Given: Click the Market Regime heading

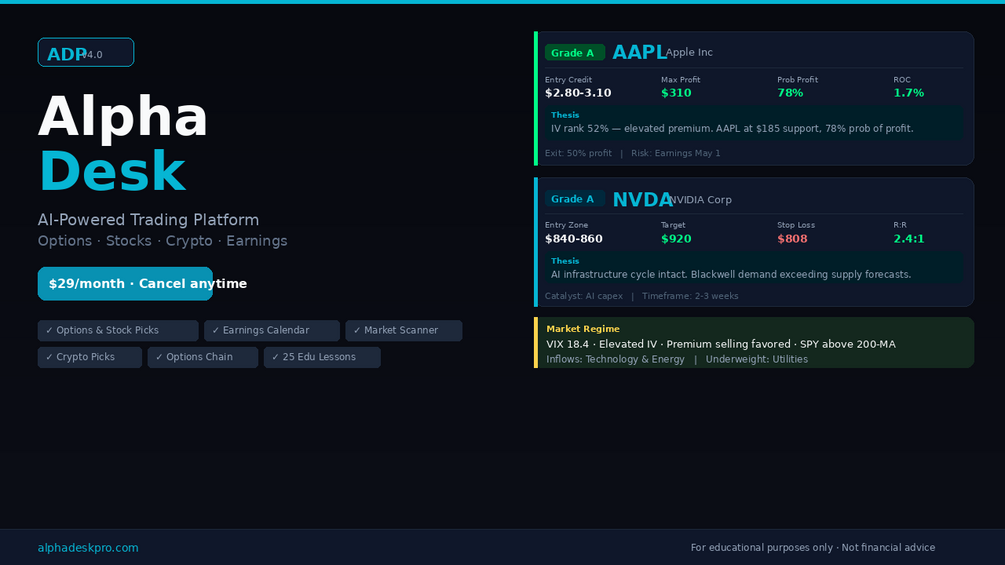Looking at the screenshot, I should (583, 329).
